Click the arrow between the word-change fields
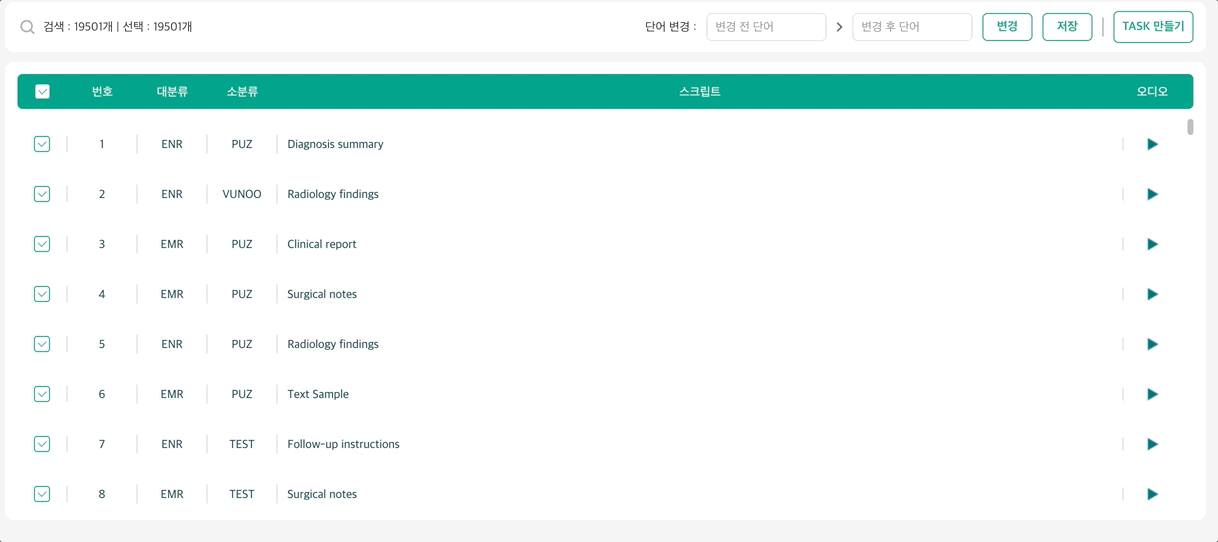This screenshot has width=1218, height=542. [839, 27]
